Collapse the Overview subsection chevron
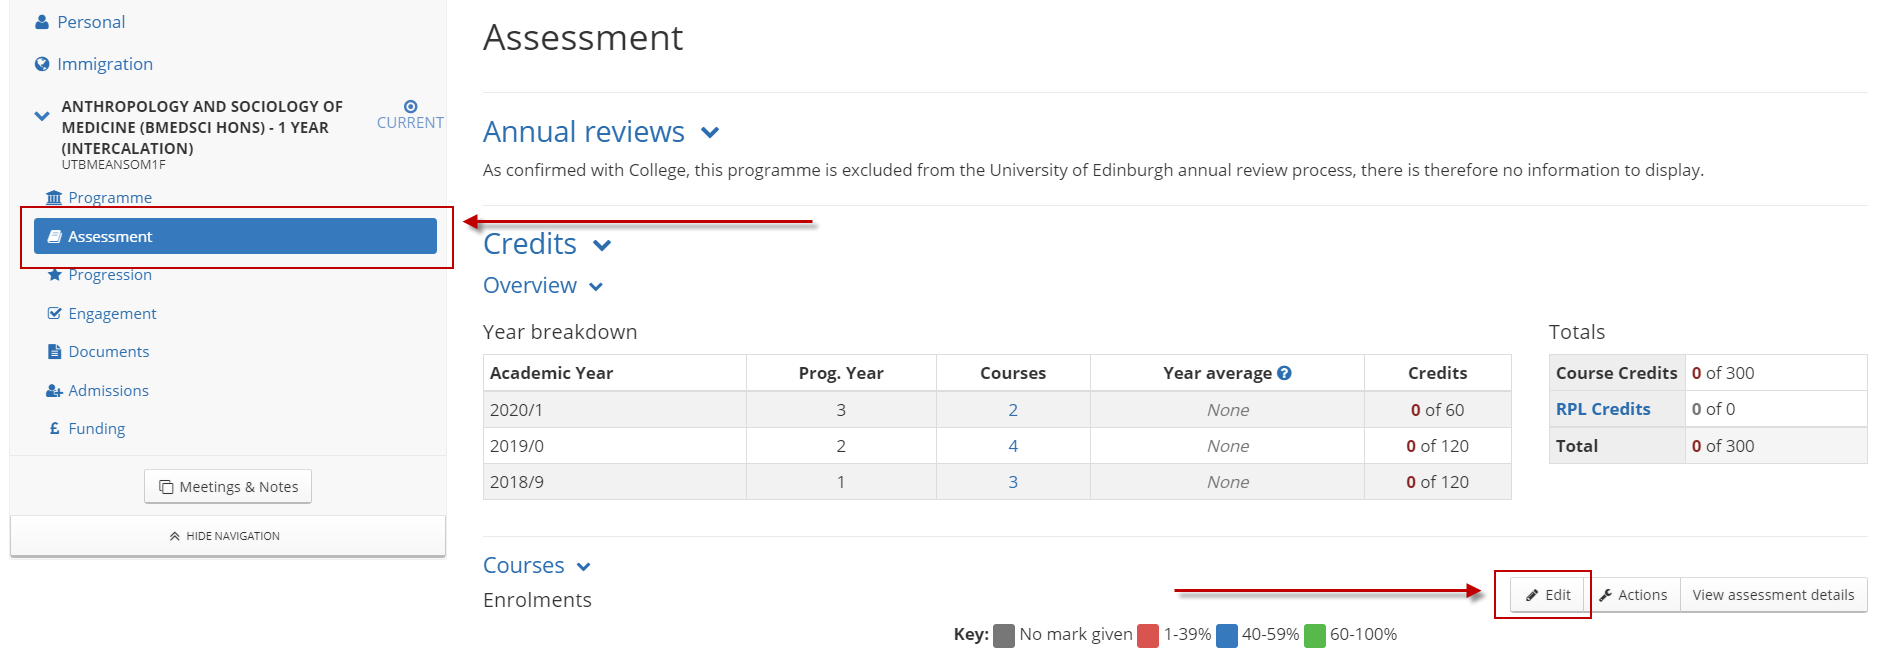 (596, 287)
